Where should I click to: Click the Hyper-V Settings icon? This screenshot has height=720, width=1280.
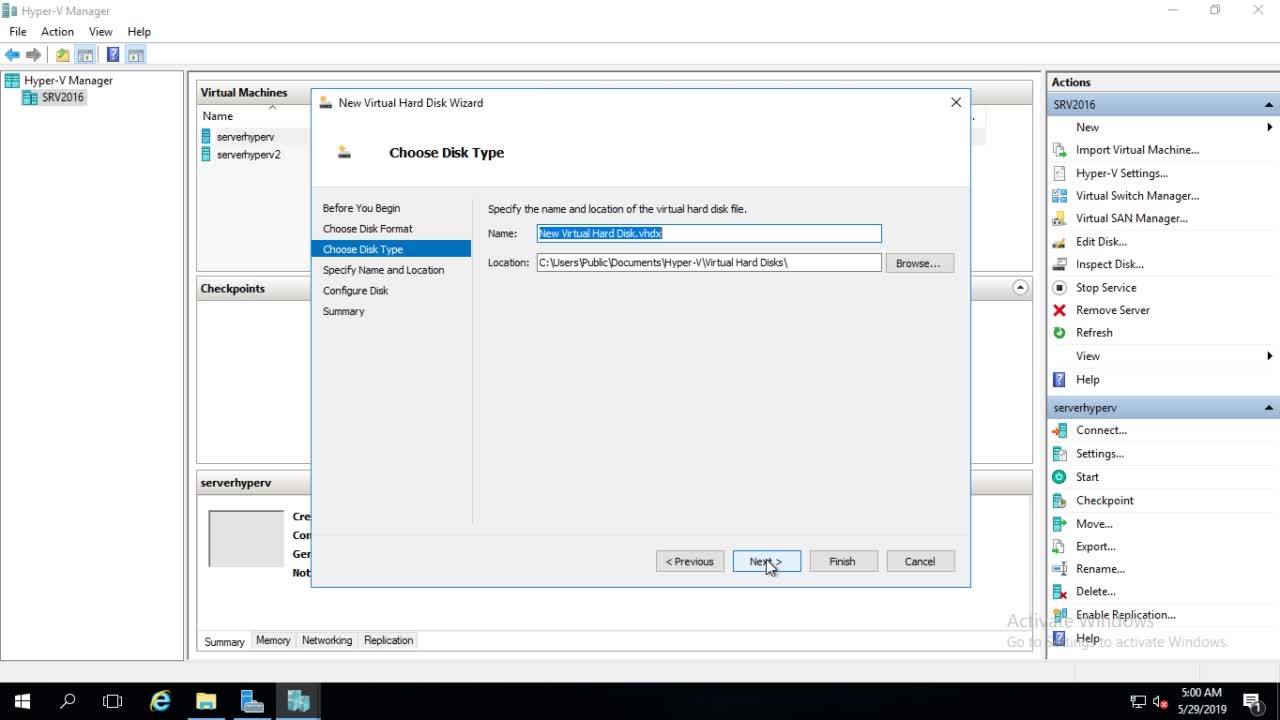(x=1059, y=173)
